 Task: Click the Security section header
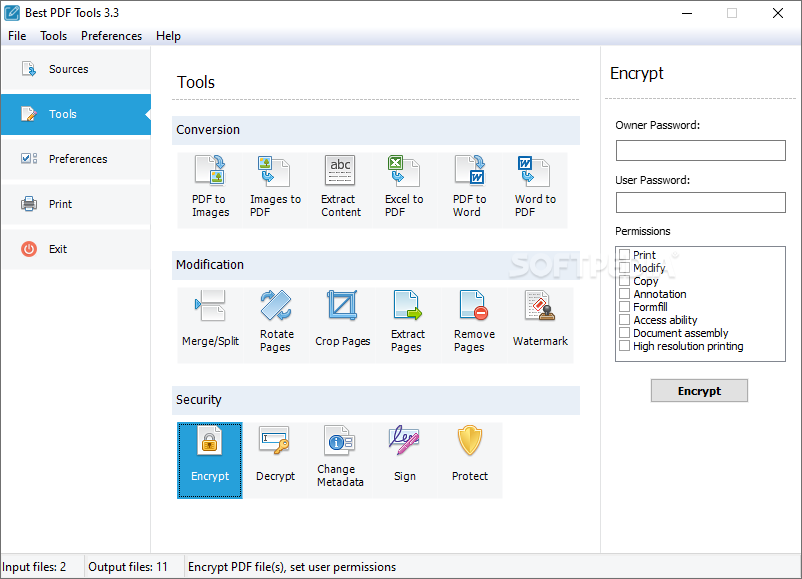point(376,400)
